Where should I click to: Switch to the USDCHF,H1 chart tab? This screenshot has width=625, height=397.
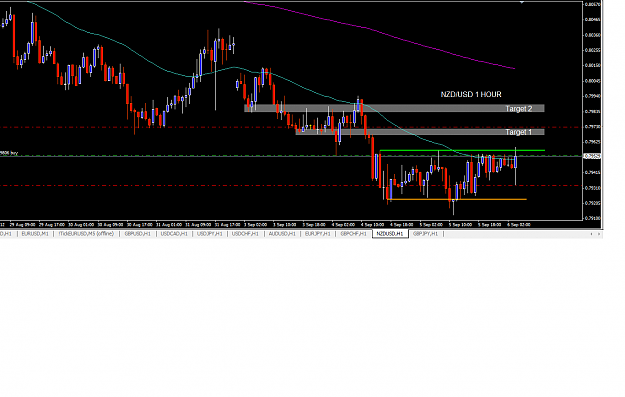tap(245, 234)
